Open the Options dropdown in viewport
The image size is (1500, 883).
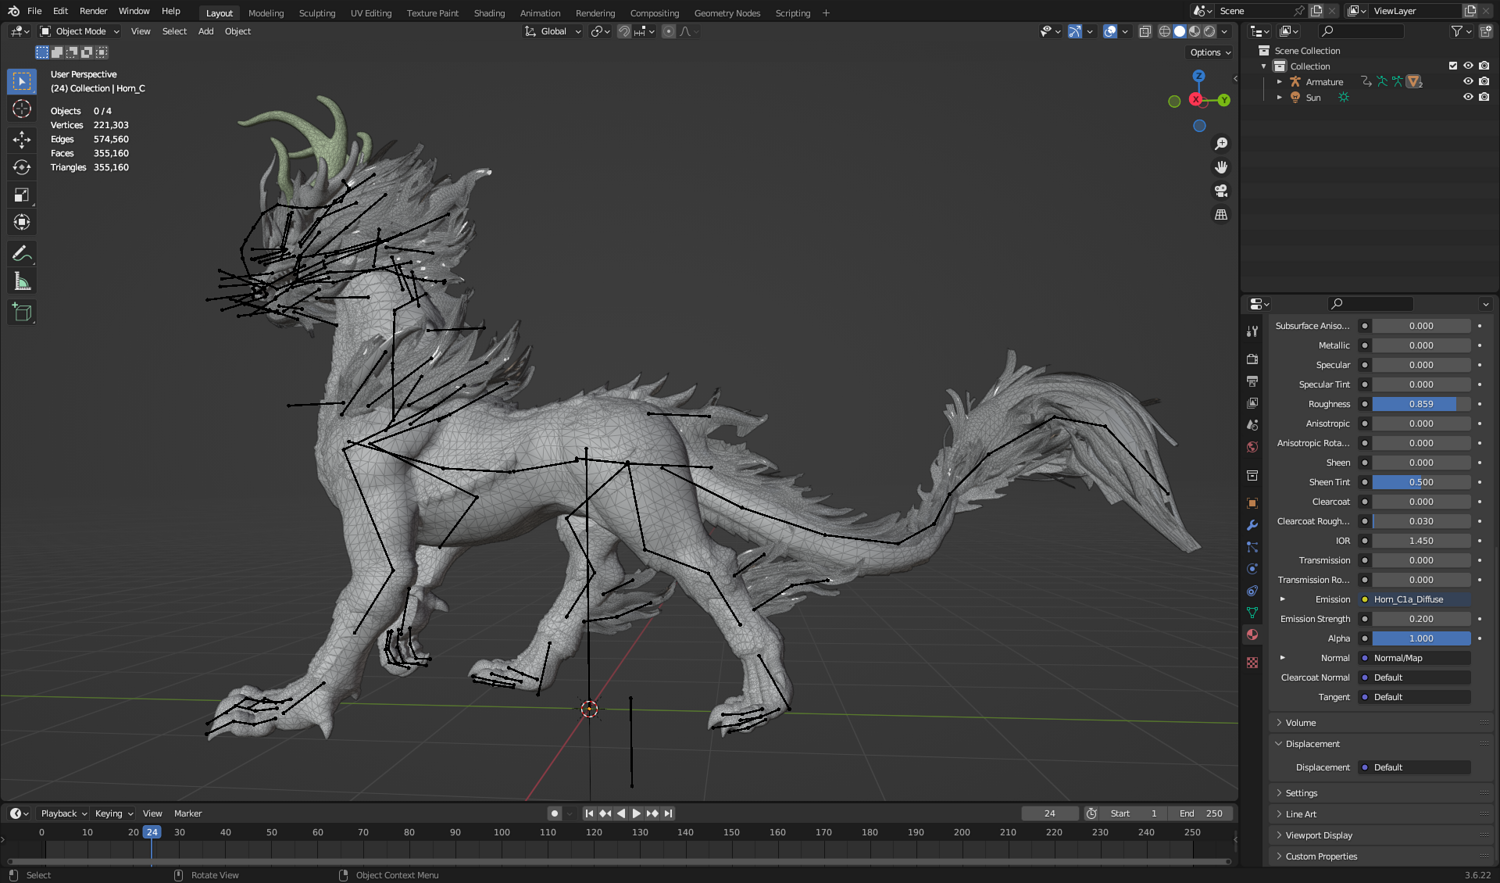[1210, 52]
